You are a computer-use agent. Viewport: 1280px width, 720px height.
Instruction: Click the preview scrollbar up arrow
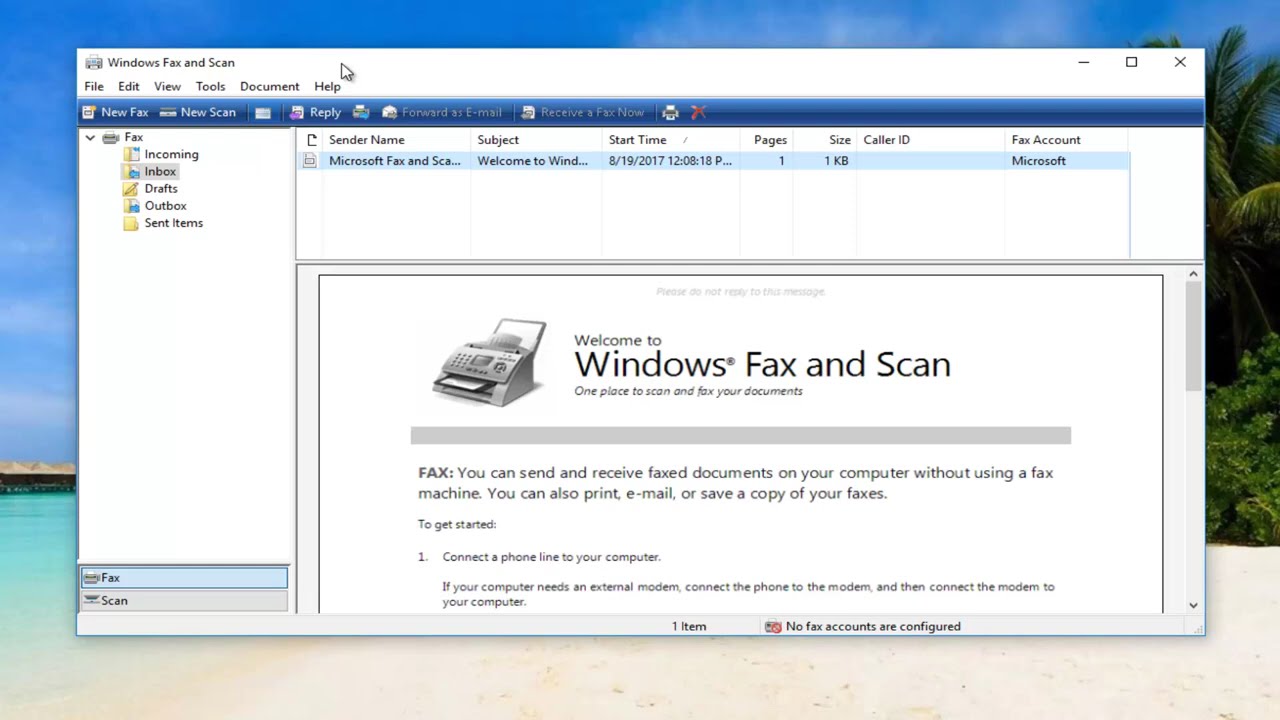(1193, 274)
